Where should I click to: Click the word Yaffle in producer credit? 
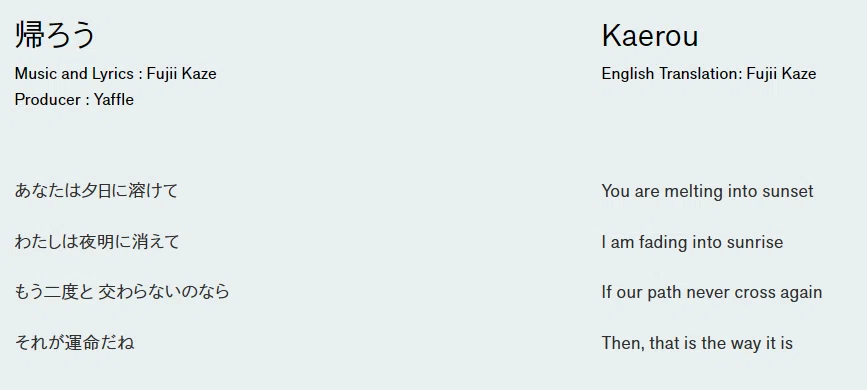[114, 100]
